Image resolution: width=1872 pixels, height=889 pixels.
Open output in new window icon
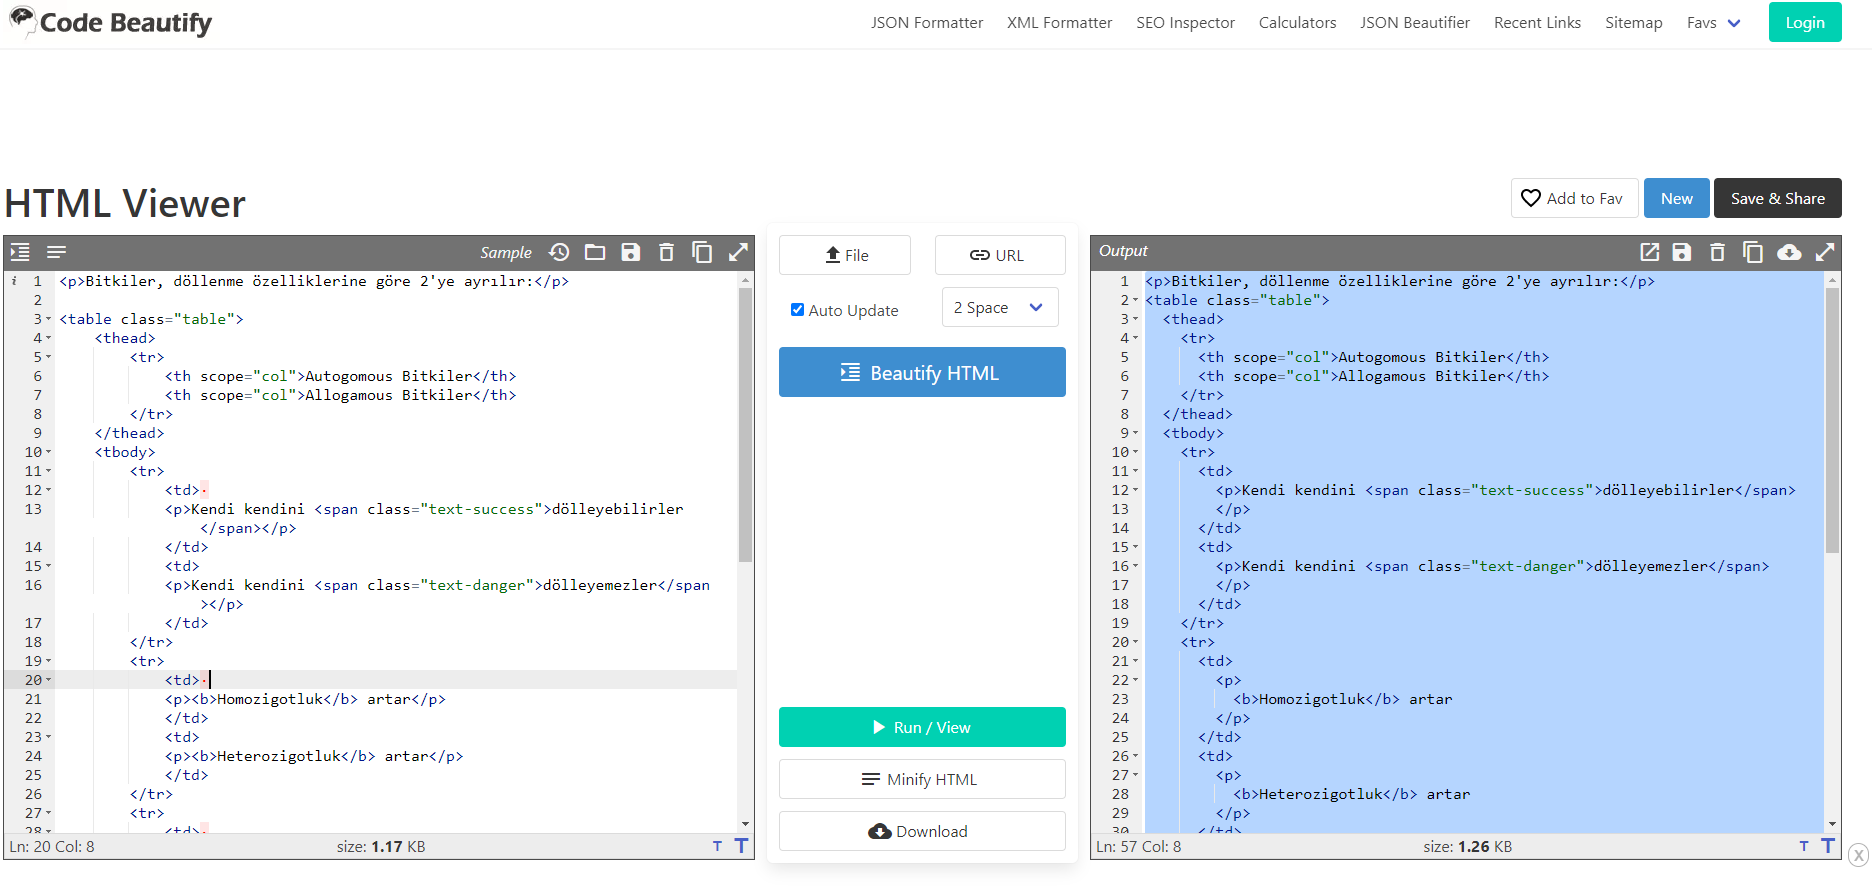[x=1650, y=252]
